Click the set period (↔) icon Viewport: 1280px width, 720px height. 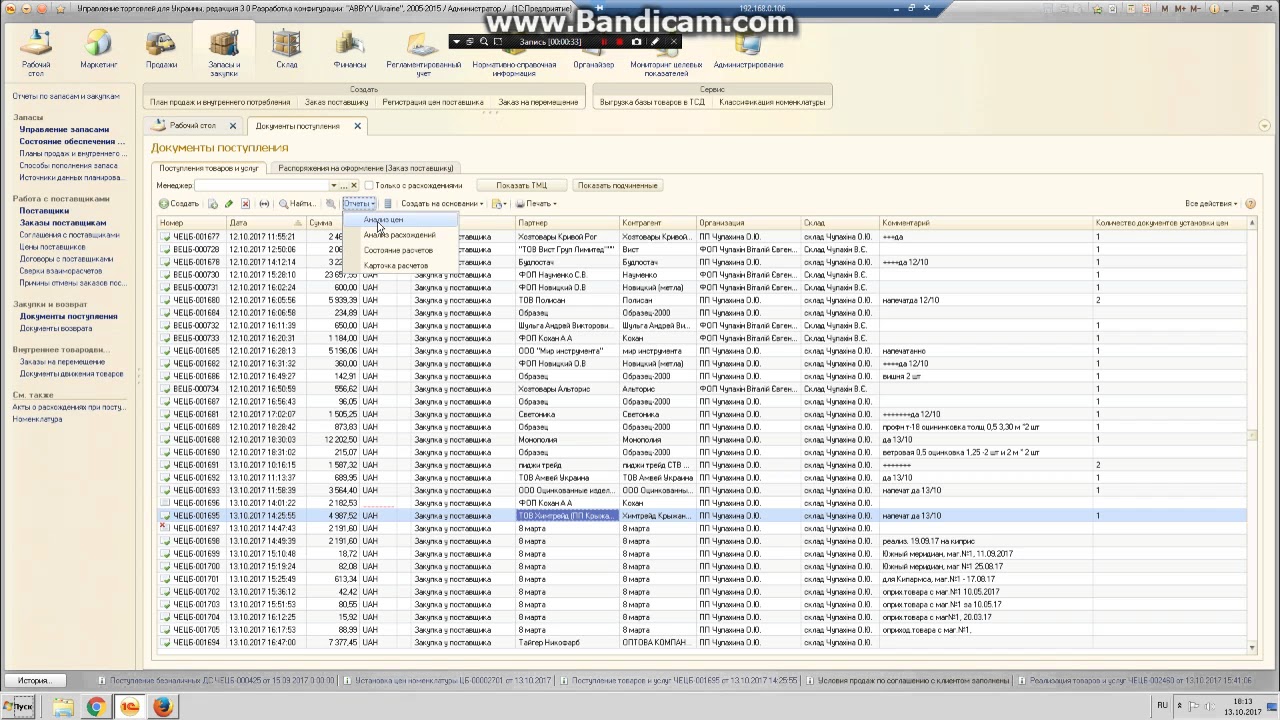[x=264, y=204]
